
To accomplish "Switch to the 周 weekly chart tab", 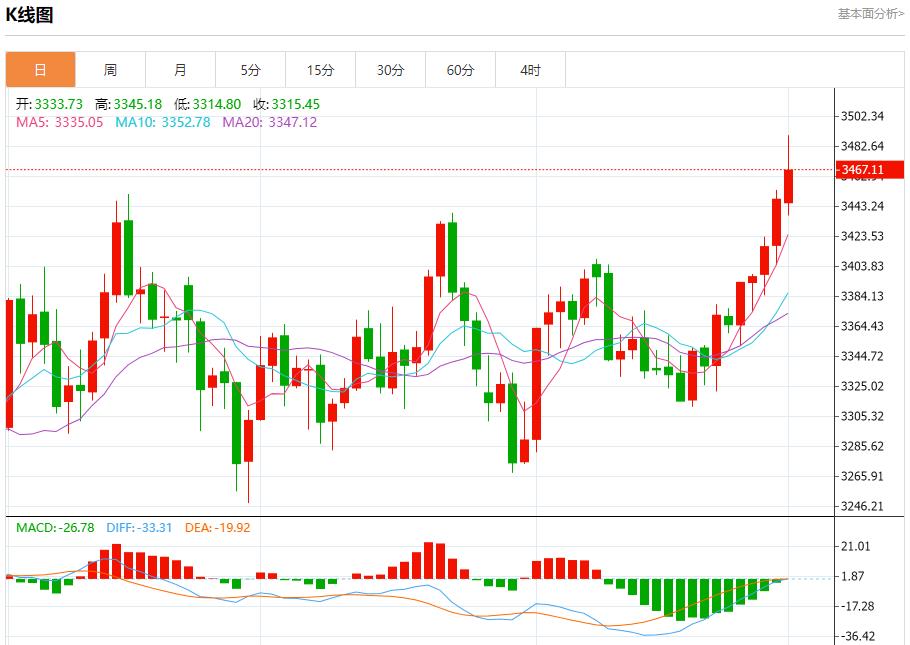I will coord(110,69).
